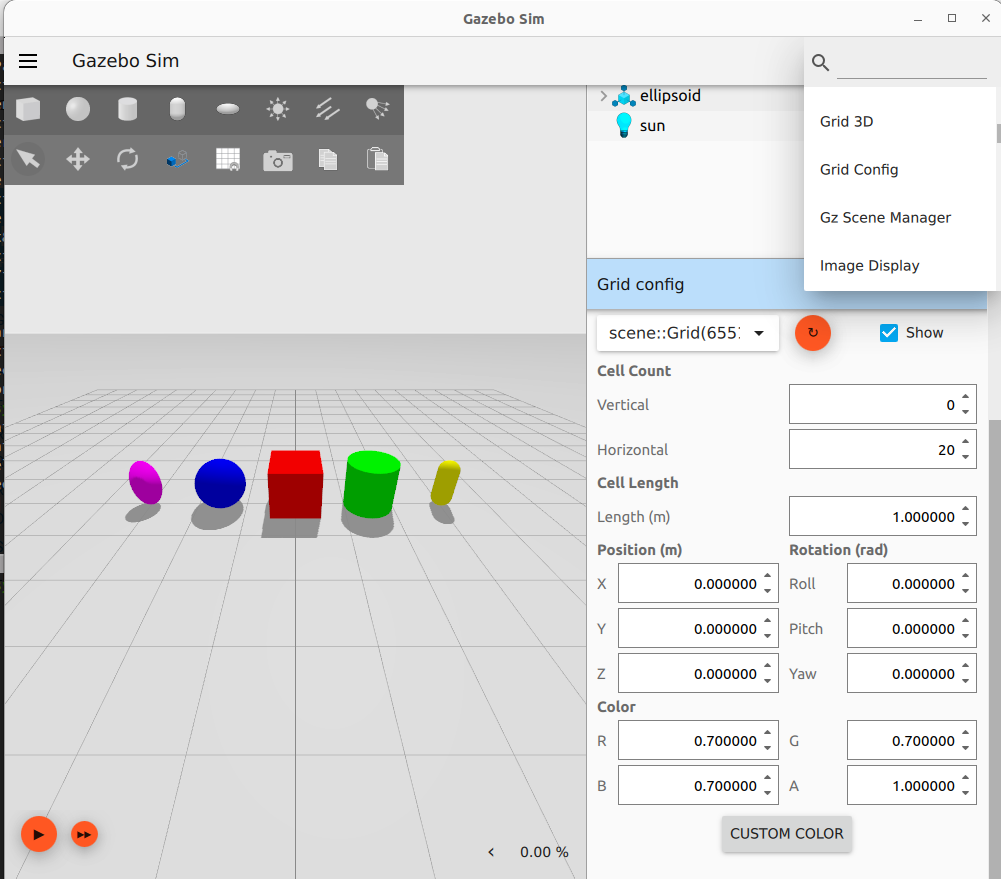1001x879 pixels.
Task: Take a screenshot with camera icon
Action: point(278,160)
